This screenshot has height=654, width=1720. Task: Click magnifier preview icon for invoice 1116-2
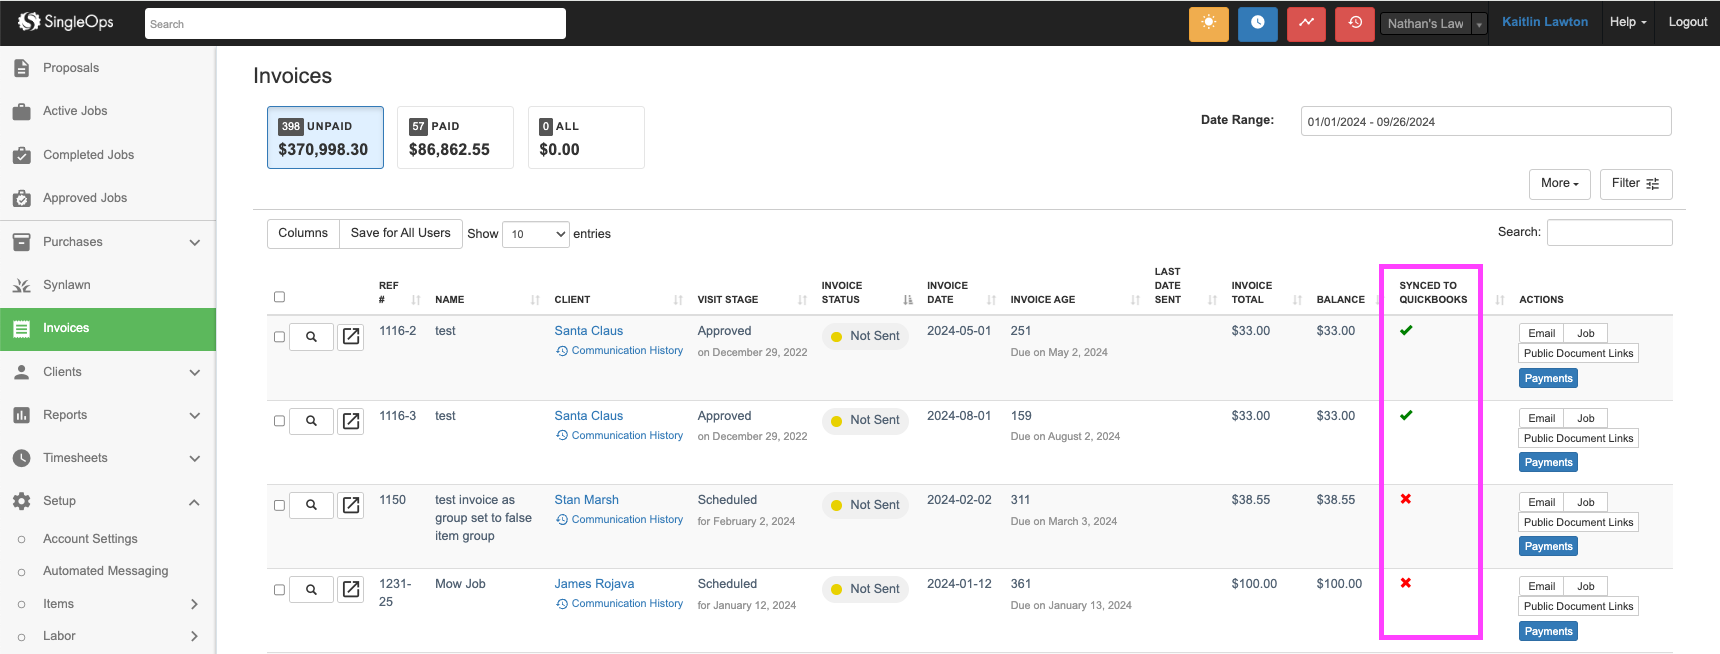(311, 337)
